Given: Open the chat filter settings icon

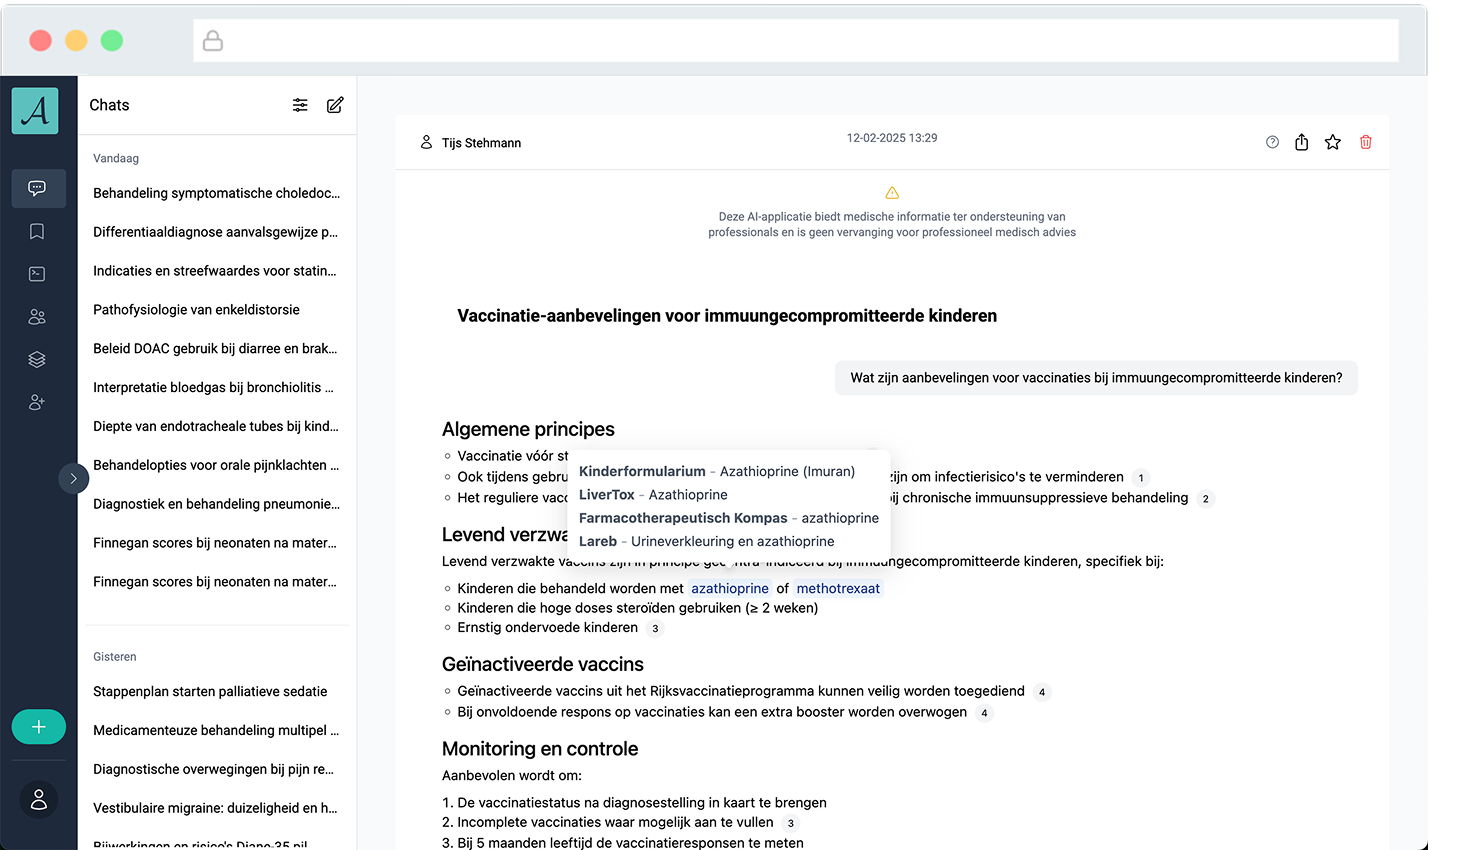Looking at the screenshot, I should tap(300, 105).
